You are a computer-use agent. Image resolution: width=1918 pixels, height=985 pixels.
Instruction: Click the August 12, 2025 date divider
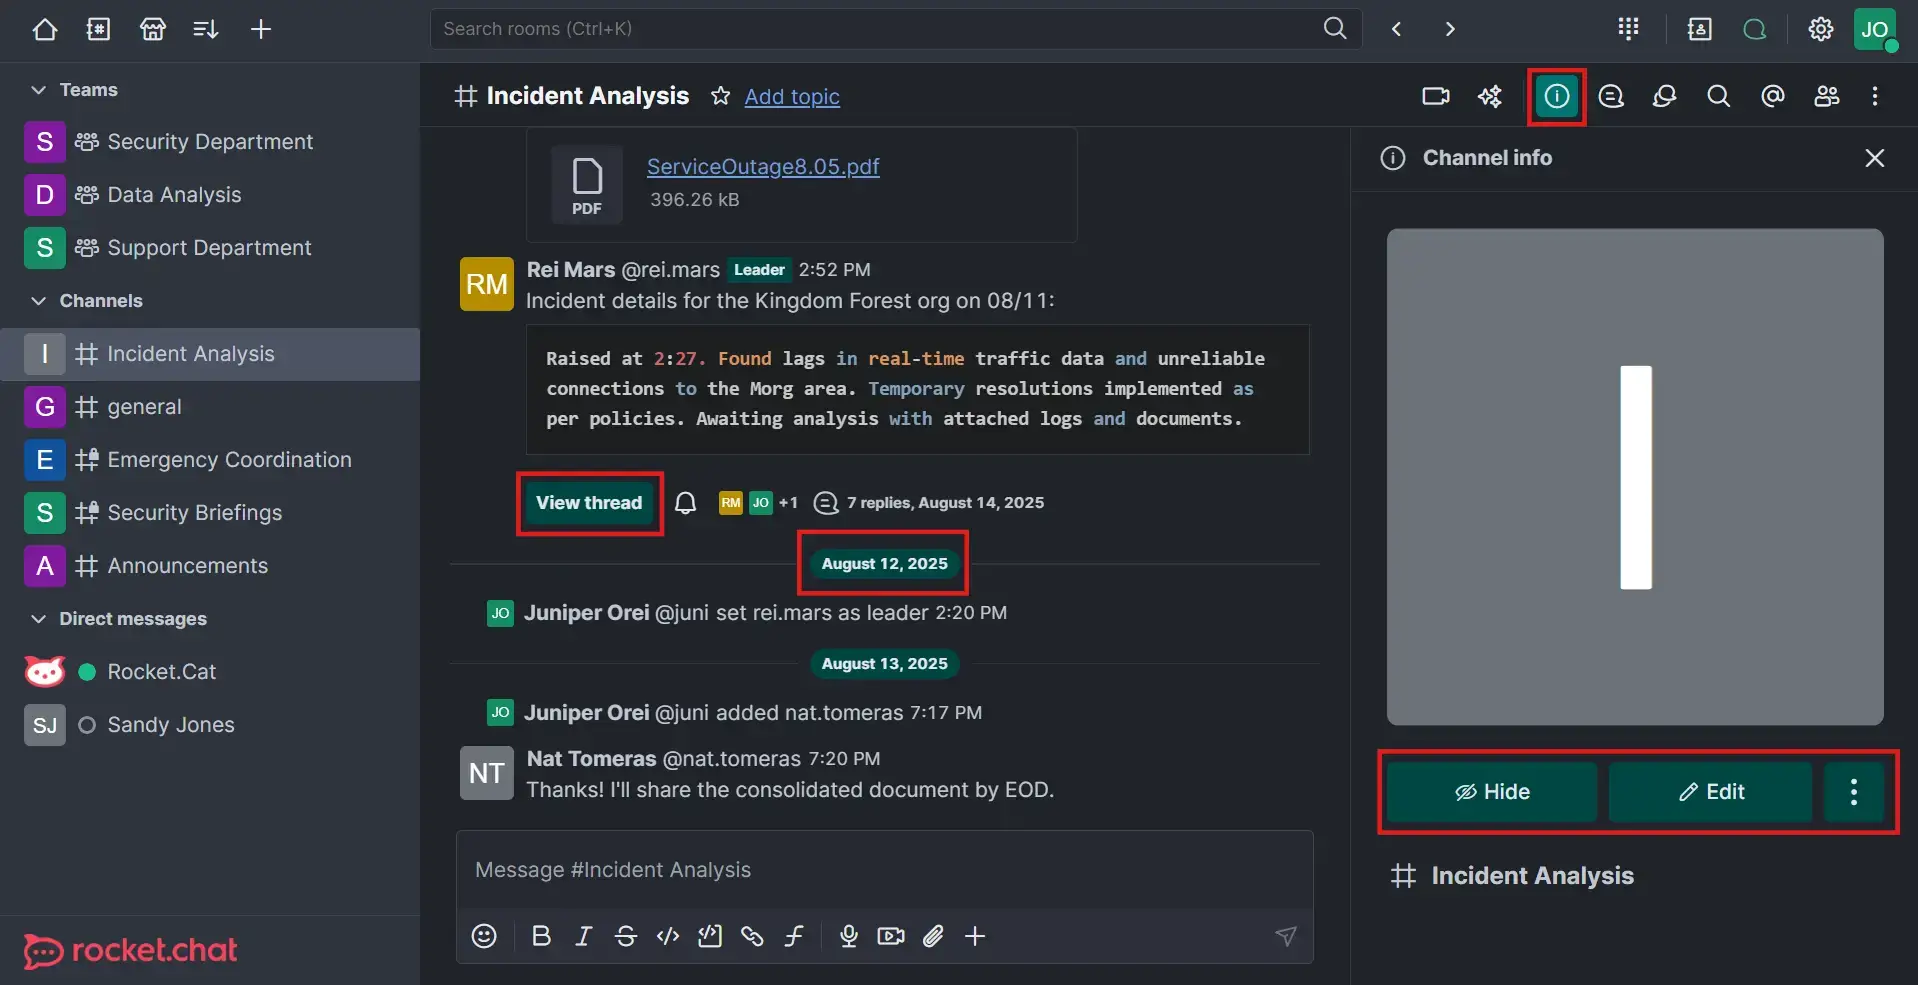point(884,564)
